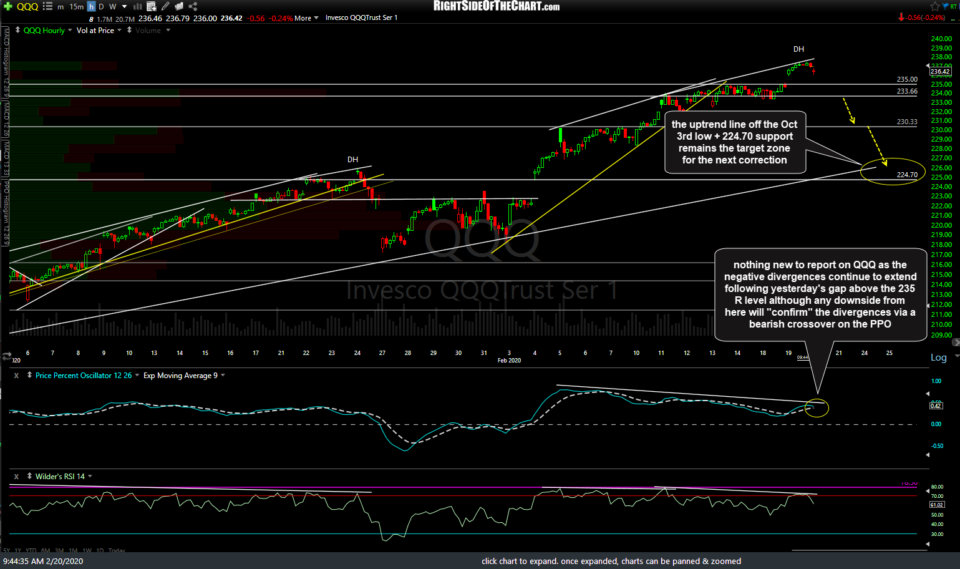The height and width of the screenshot is (569, 960).
Task: Click the 'click chart to expand' status text
Action: coord(611,561)
